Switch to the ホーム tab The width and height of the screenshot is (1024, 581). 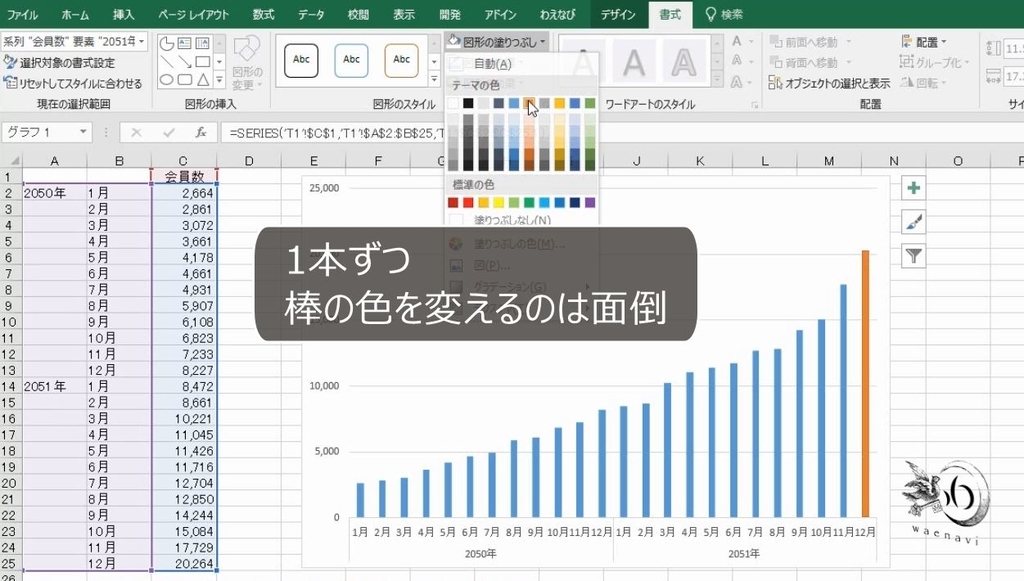tap(75, 14)
